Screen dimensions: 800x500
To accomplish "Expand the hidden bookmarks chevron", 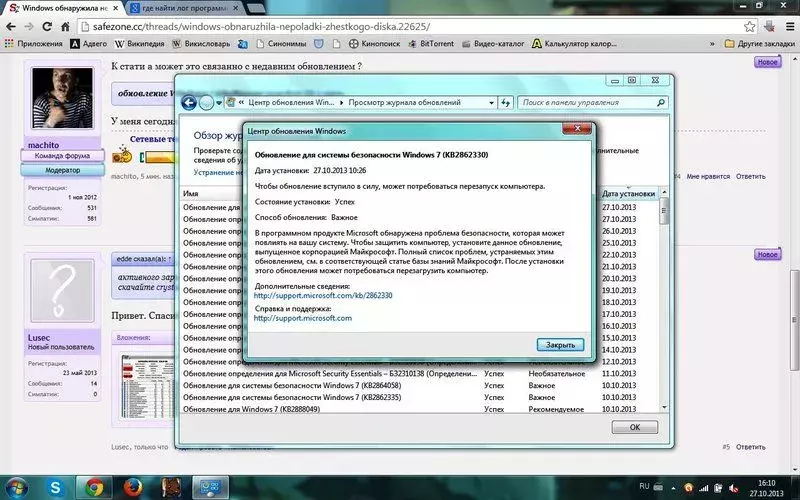I will (712, 44).
